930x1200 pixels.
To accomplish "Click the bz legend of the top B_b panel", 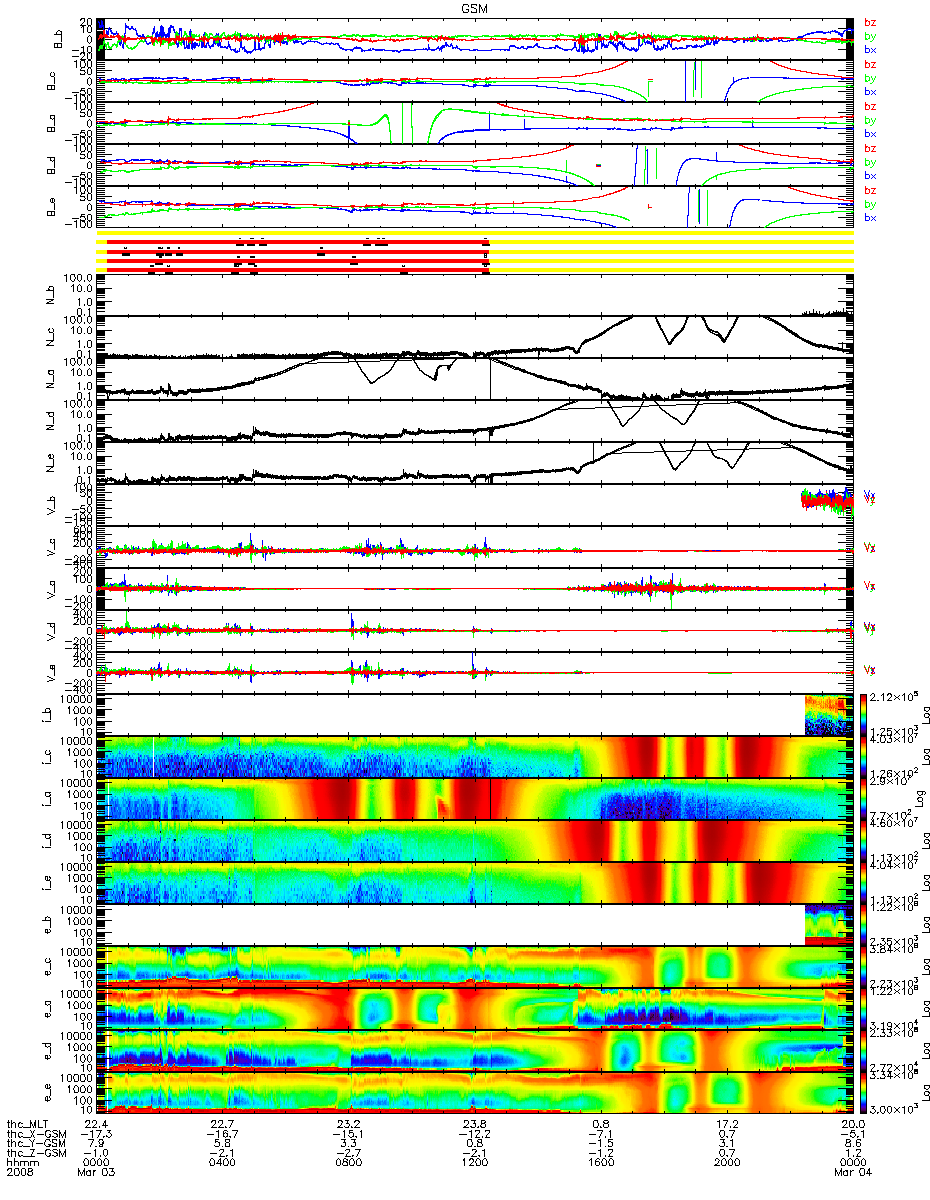I will coord(870,23).
